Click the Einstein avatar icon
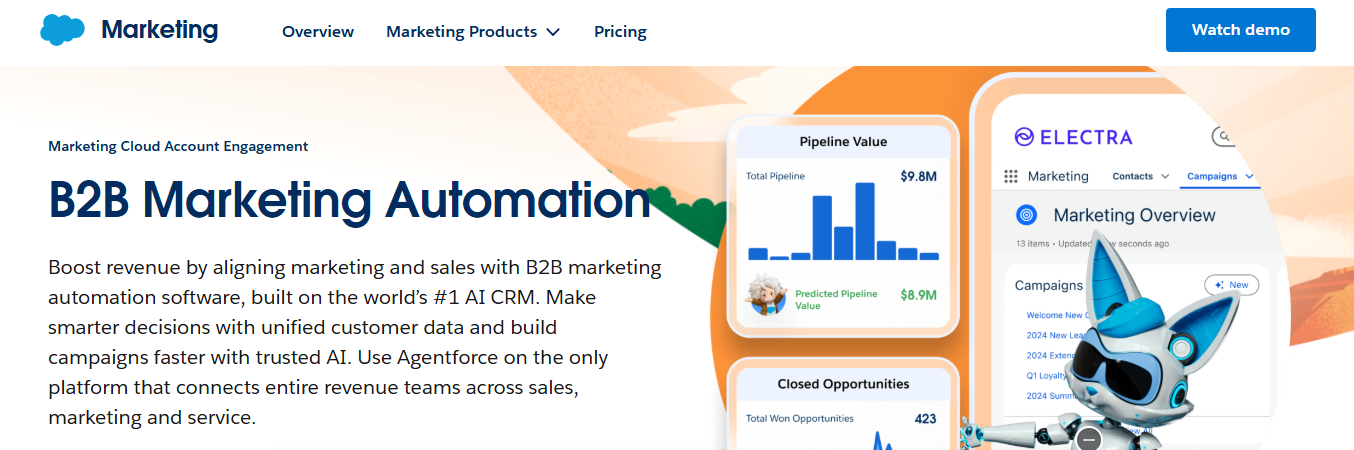 point(766,295)
